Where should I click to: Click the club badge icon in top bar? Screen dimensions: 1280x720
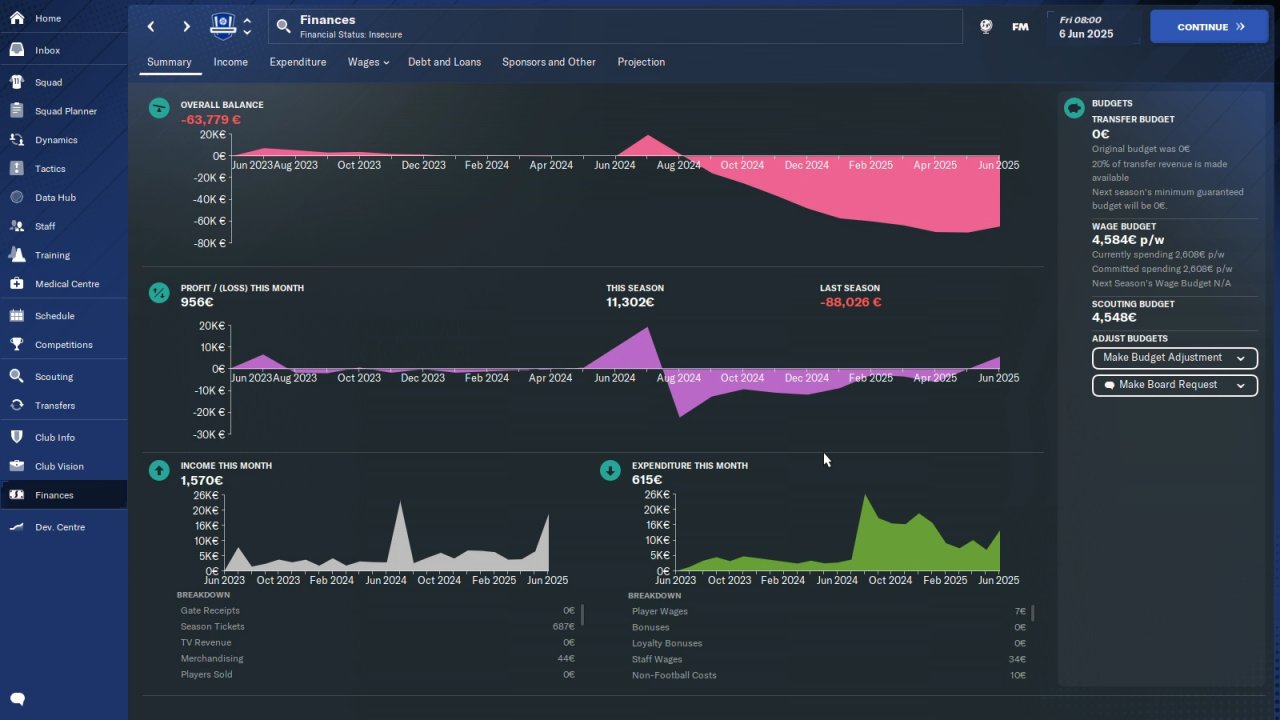(x=223, y=26)
